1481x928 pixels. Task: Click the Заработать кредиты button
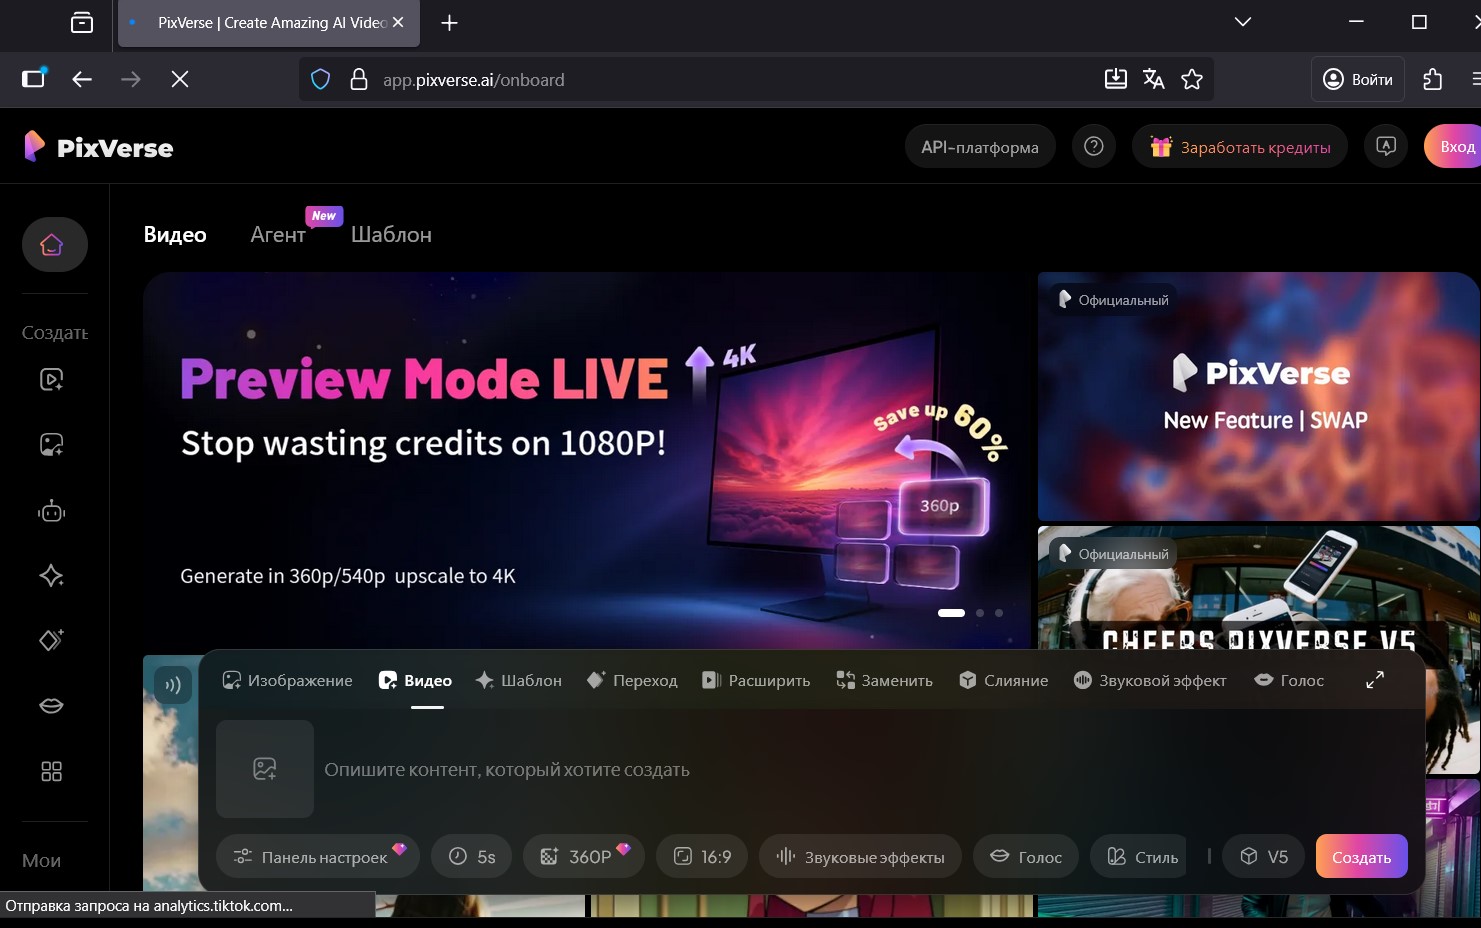[x=1240, y=147]
